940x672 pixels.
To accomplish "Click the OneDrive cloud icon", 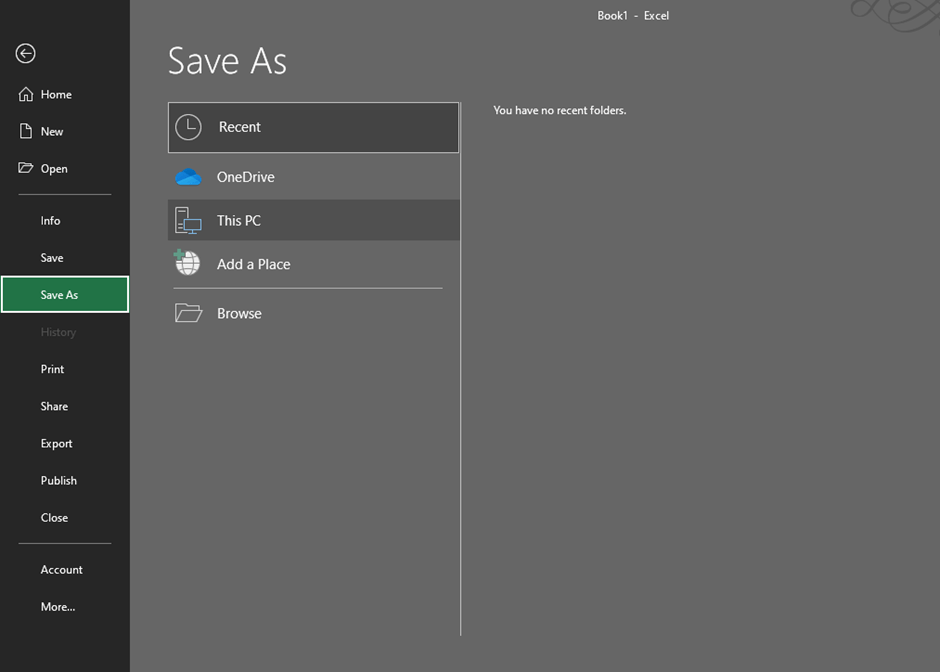I will point(188,178).
